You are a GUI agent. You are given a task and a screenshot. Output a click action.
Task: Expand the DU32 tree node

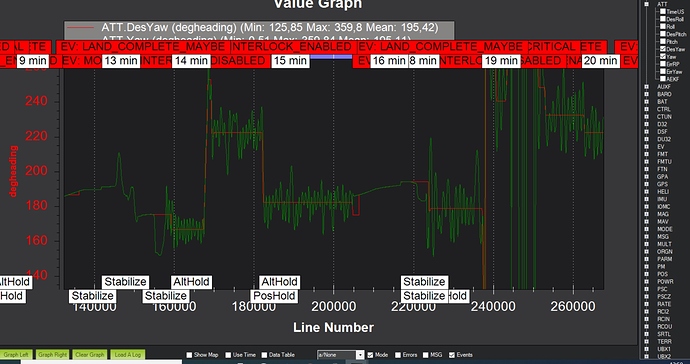646,139
